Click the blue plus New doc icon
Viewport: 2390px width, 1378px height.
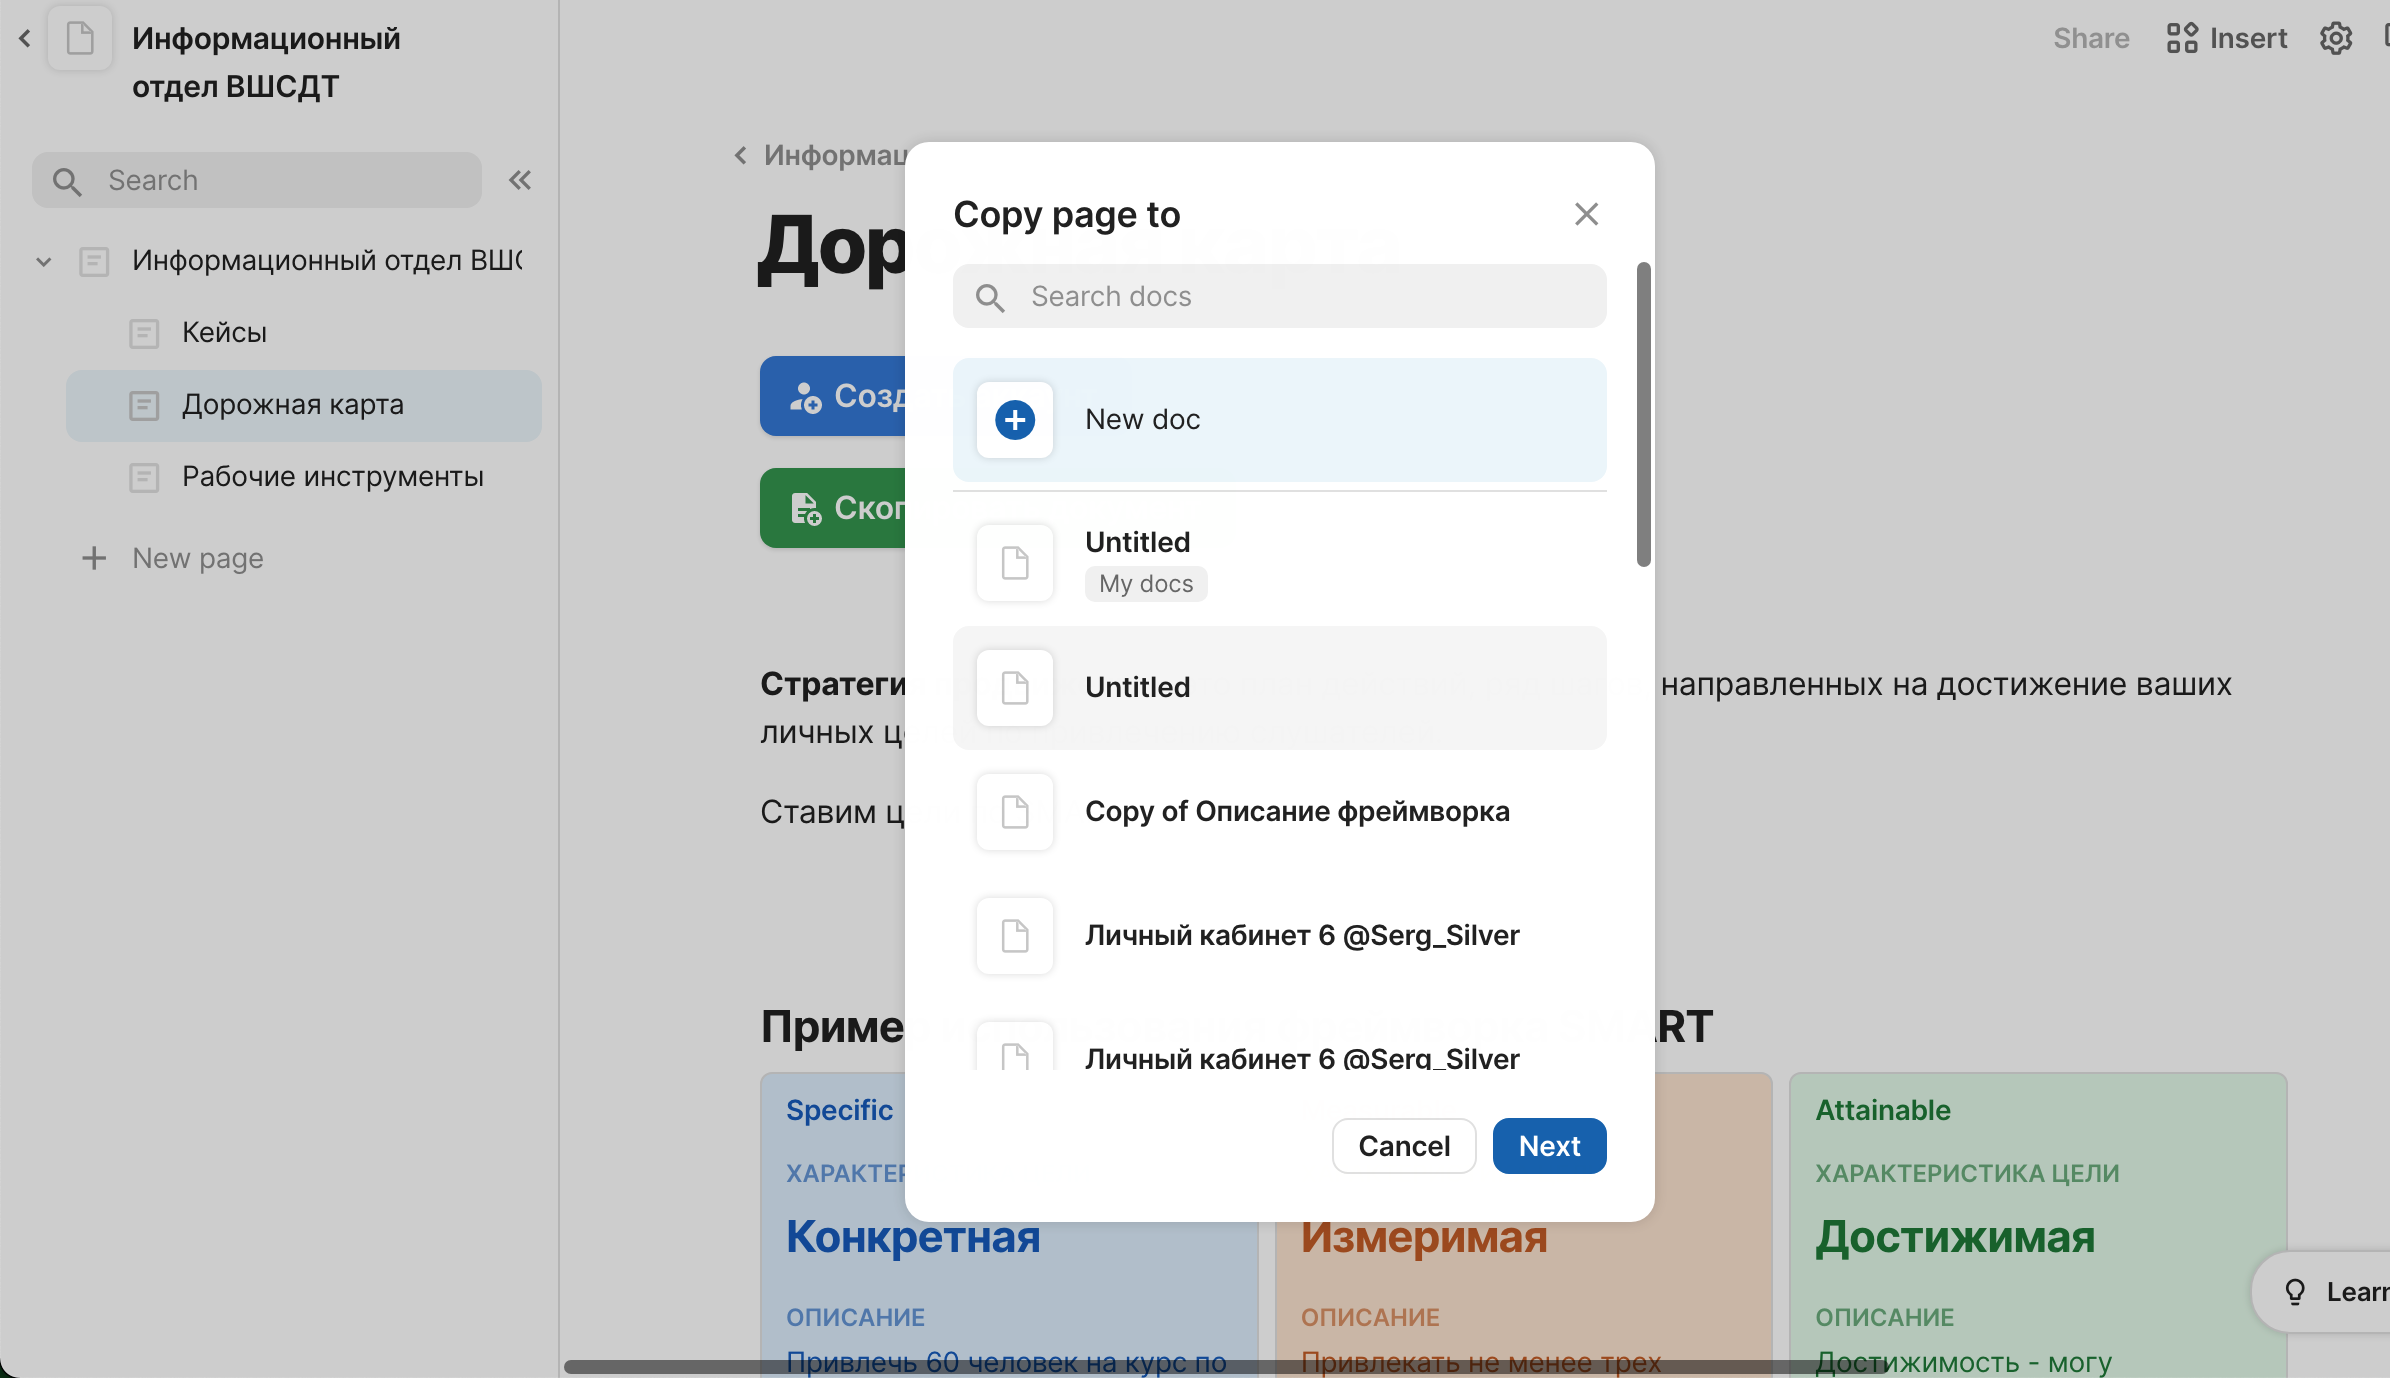[1014, 420]
